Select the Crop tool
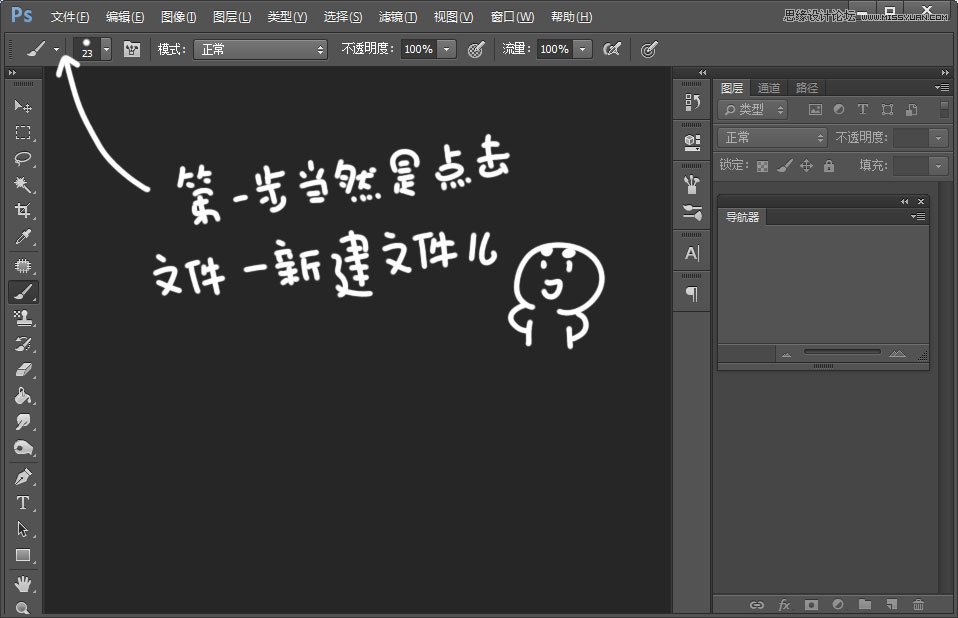 (23, 211)
